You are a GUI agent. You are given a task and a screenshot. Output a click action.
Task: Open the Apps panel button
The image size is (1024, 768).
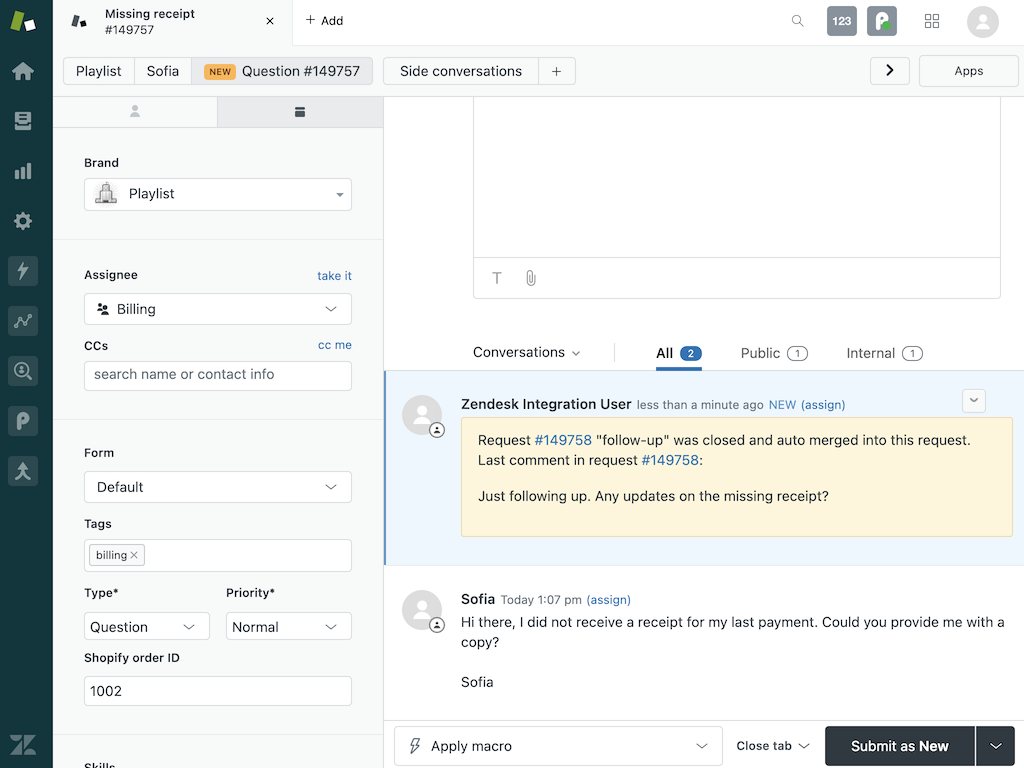click(x=968, y=71)
